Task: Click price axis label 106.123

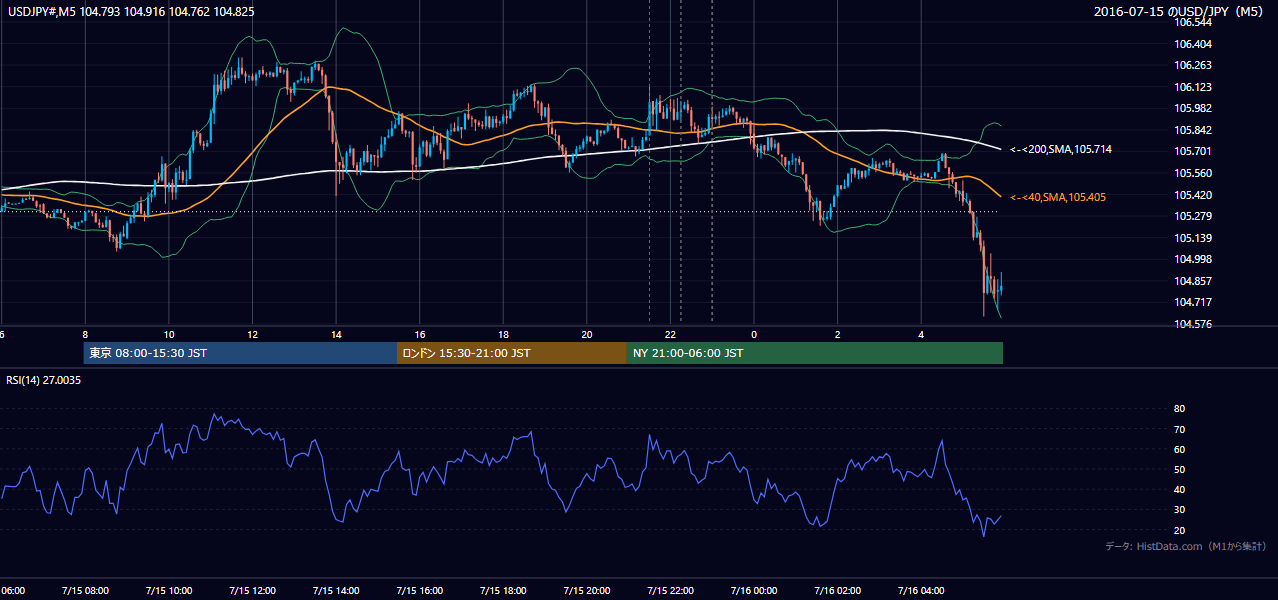Action: coord(1193,87)
